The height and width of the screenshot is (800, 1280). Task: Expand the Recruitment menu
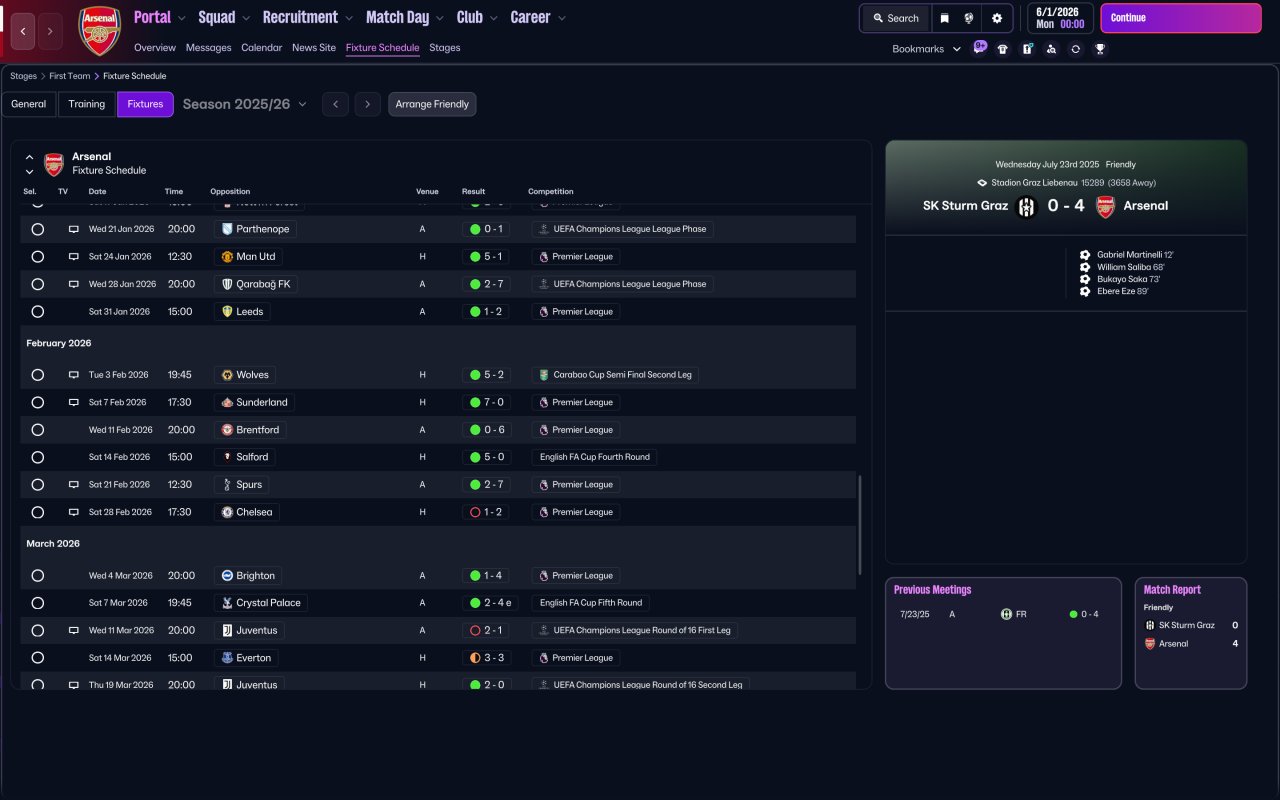[x=307, y=17]
